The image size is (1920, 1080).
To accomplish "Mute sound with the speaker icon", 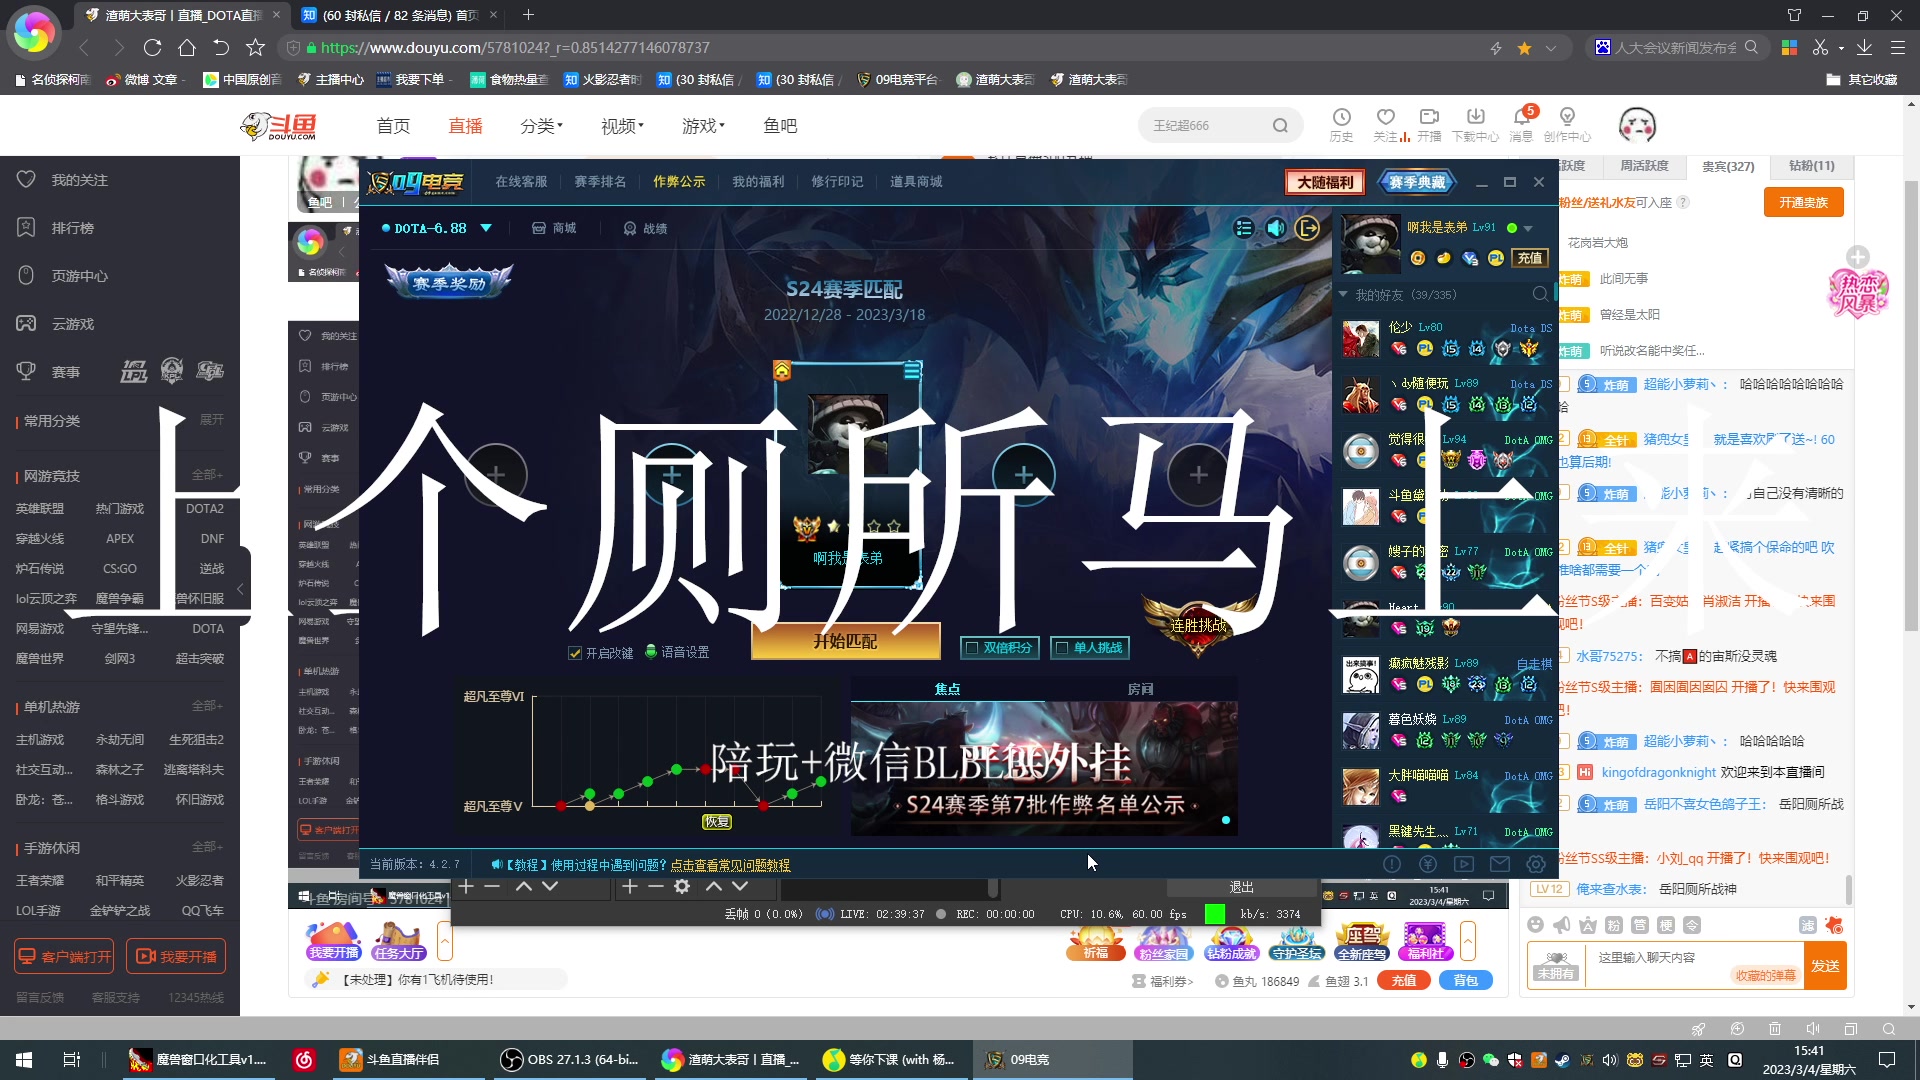I will (1276, 228).
